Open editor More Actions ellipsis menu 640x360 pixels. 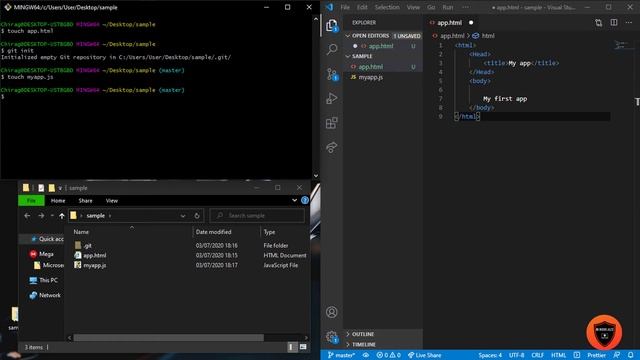point(629,22)
